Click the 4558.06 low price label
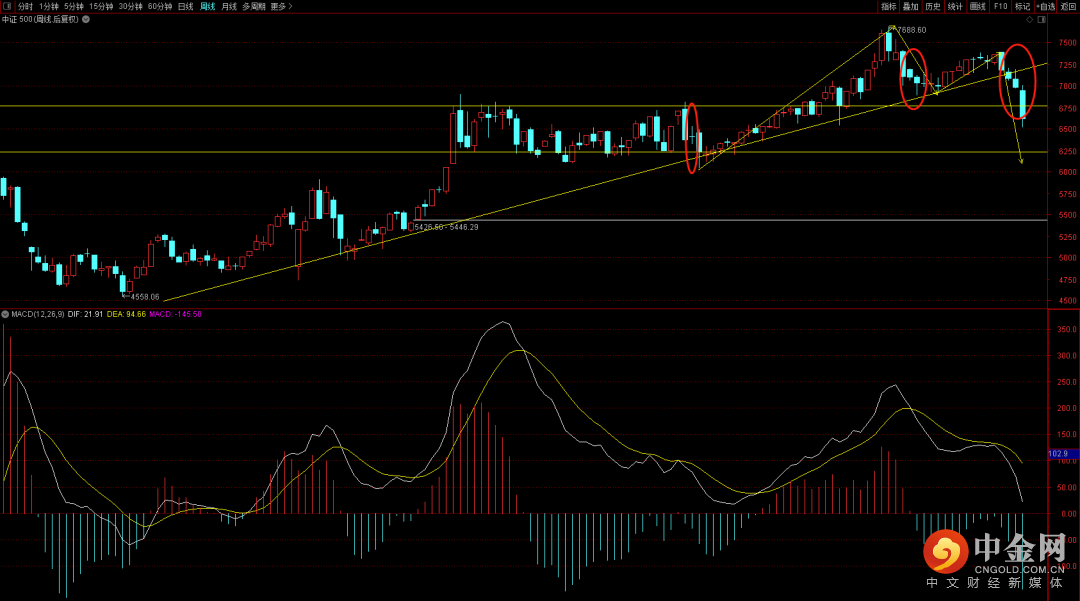Viewport: 1080px width, 601px height. (145, 297)
